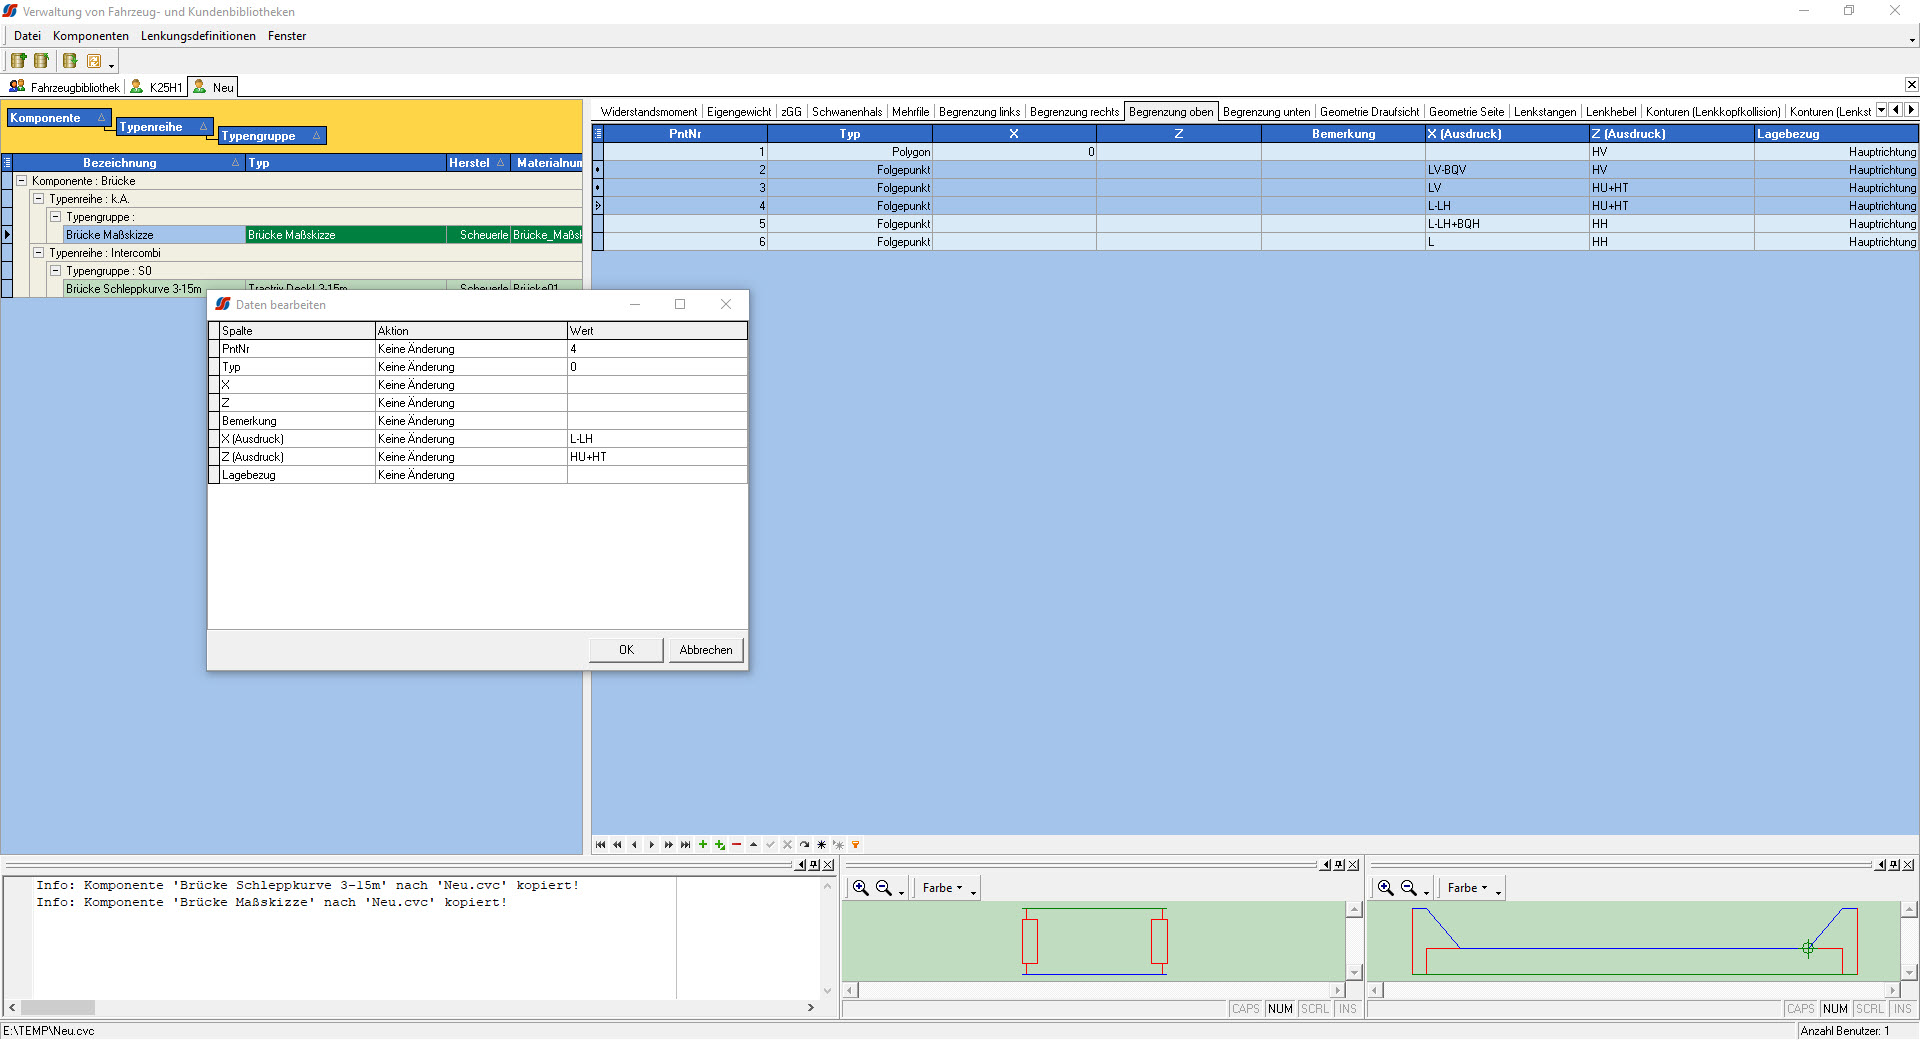Jump to last record in navigator

685,845
